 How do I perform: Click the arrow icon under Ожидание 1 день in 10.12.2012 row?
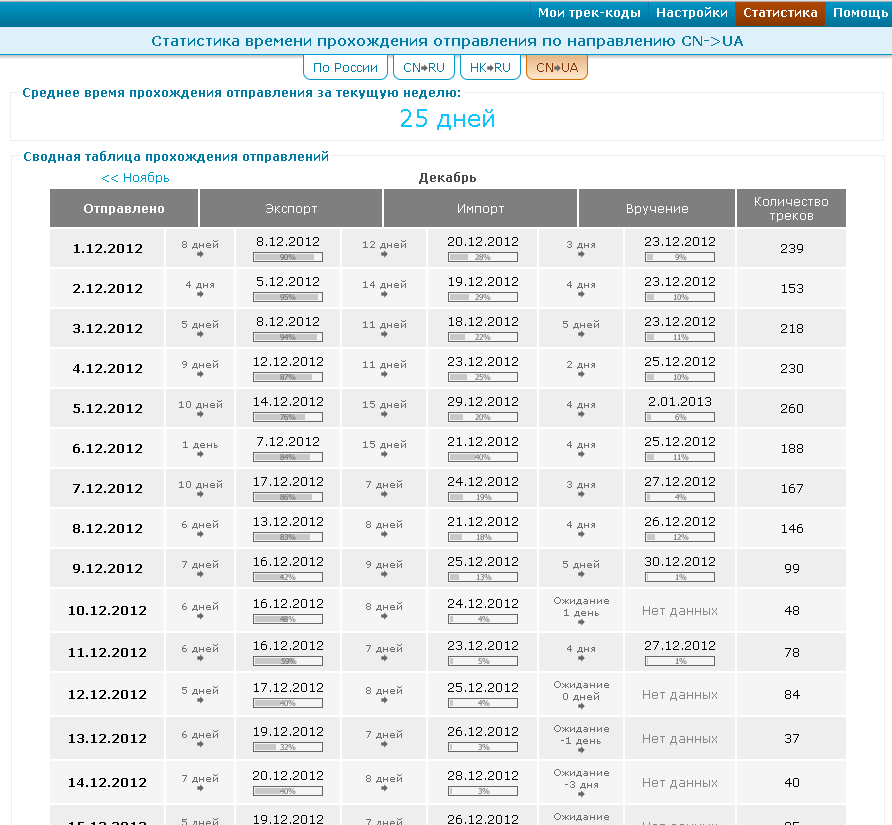point(581,622)
